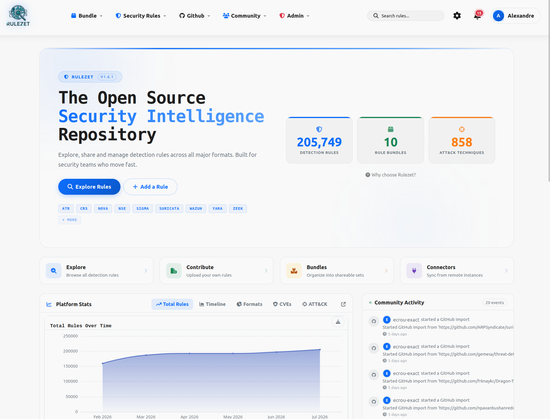550x419 pixels.
Task: Open the Admin dropdown menu
Action: [294, 16]
